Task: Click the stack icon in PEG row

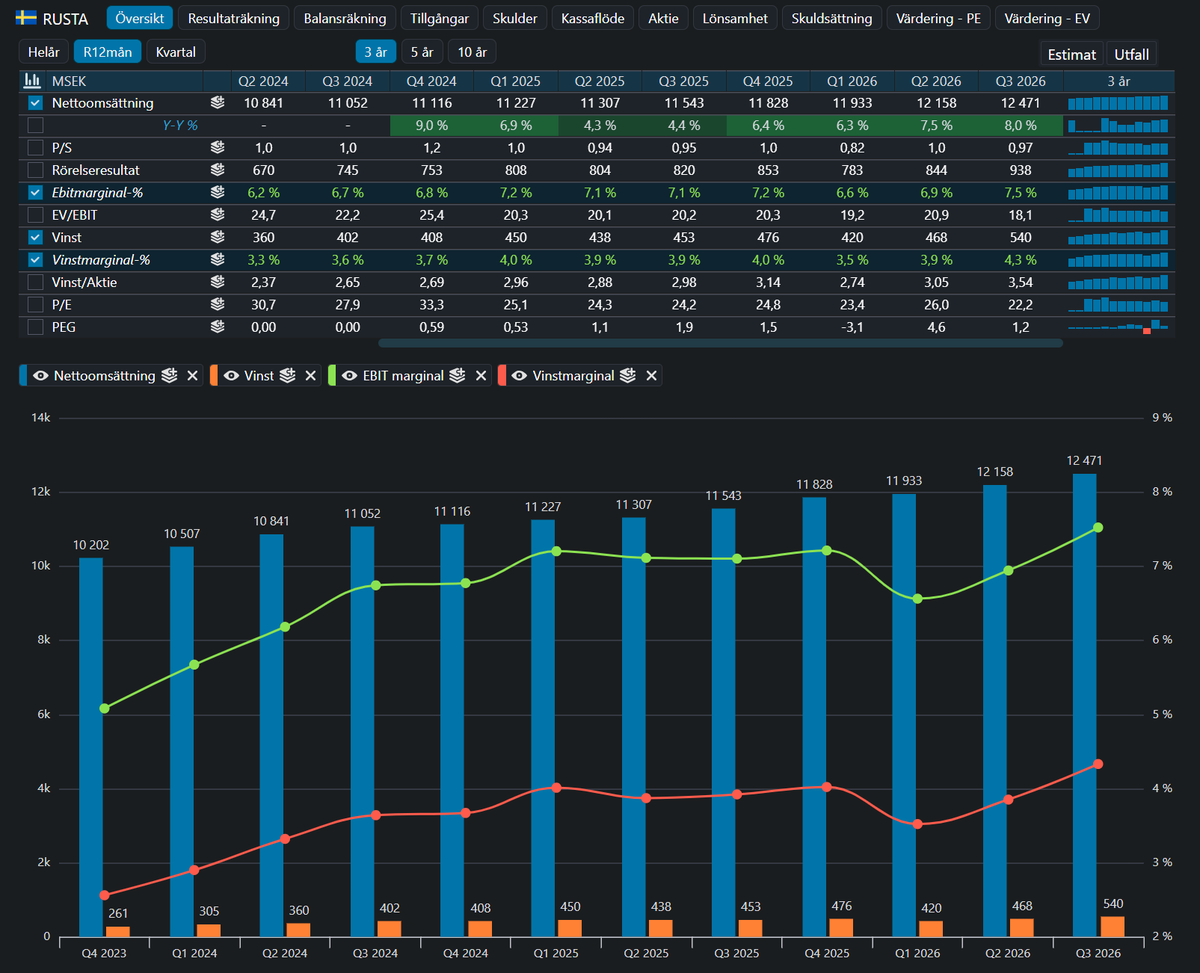Action: (x=217, y=326)
